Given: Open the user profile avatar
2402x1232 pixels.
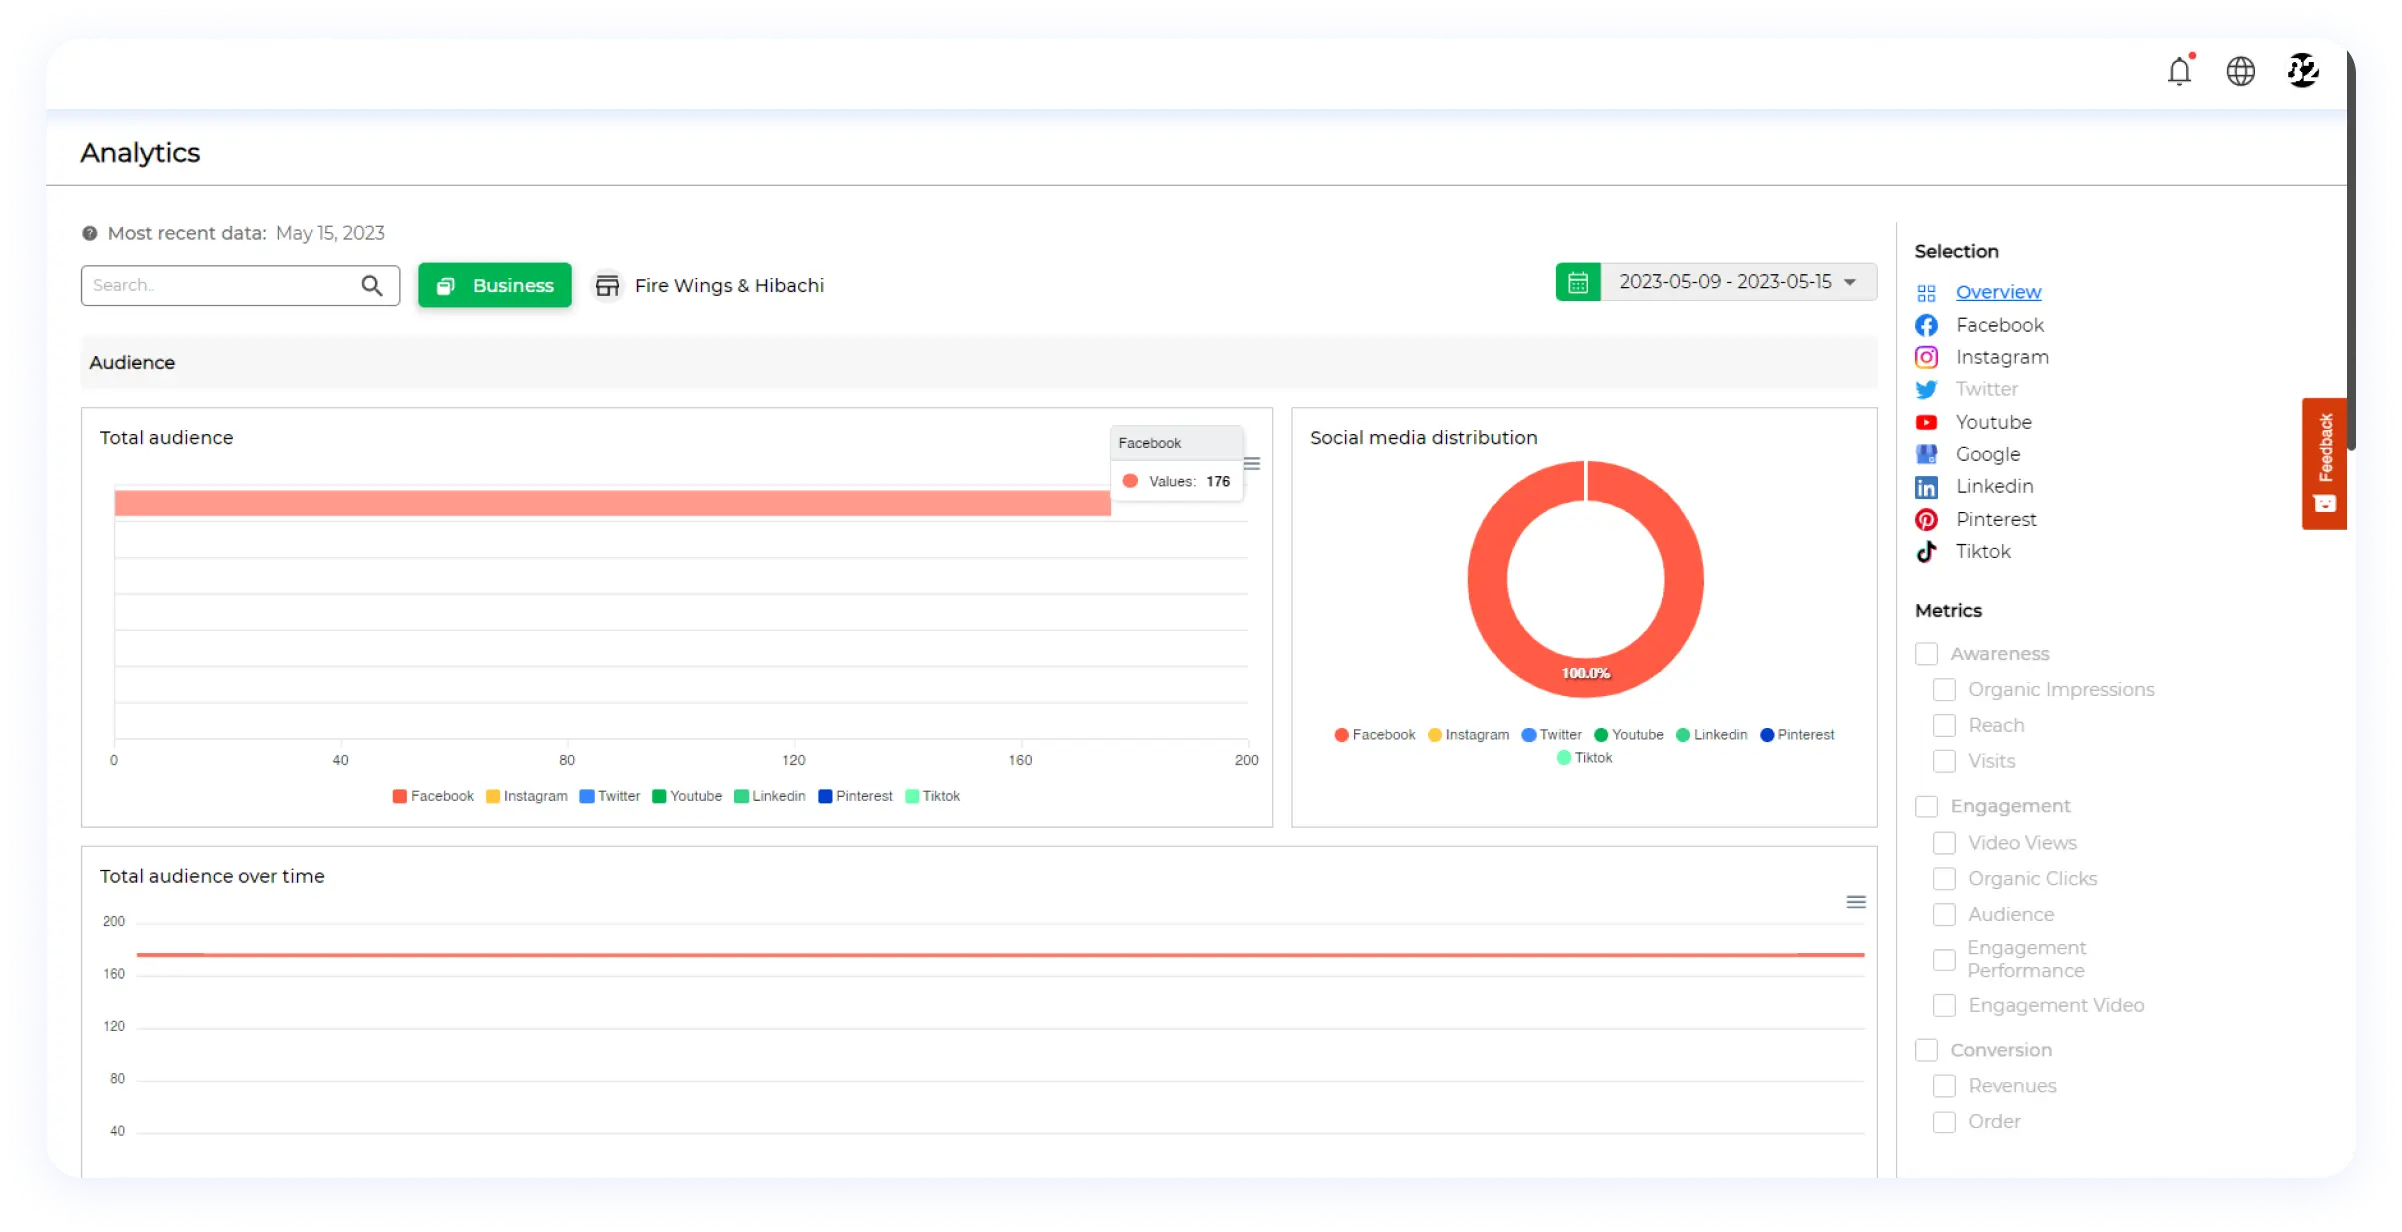Looking at the screenshot, I should (x=2302, y=71).
